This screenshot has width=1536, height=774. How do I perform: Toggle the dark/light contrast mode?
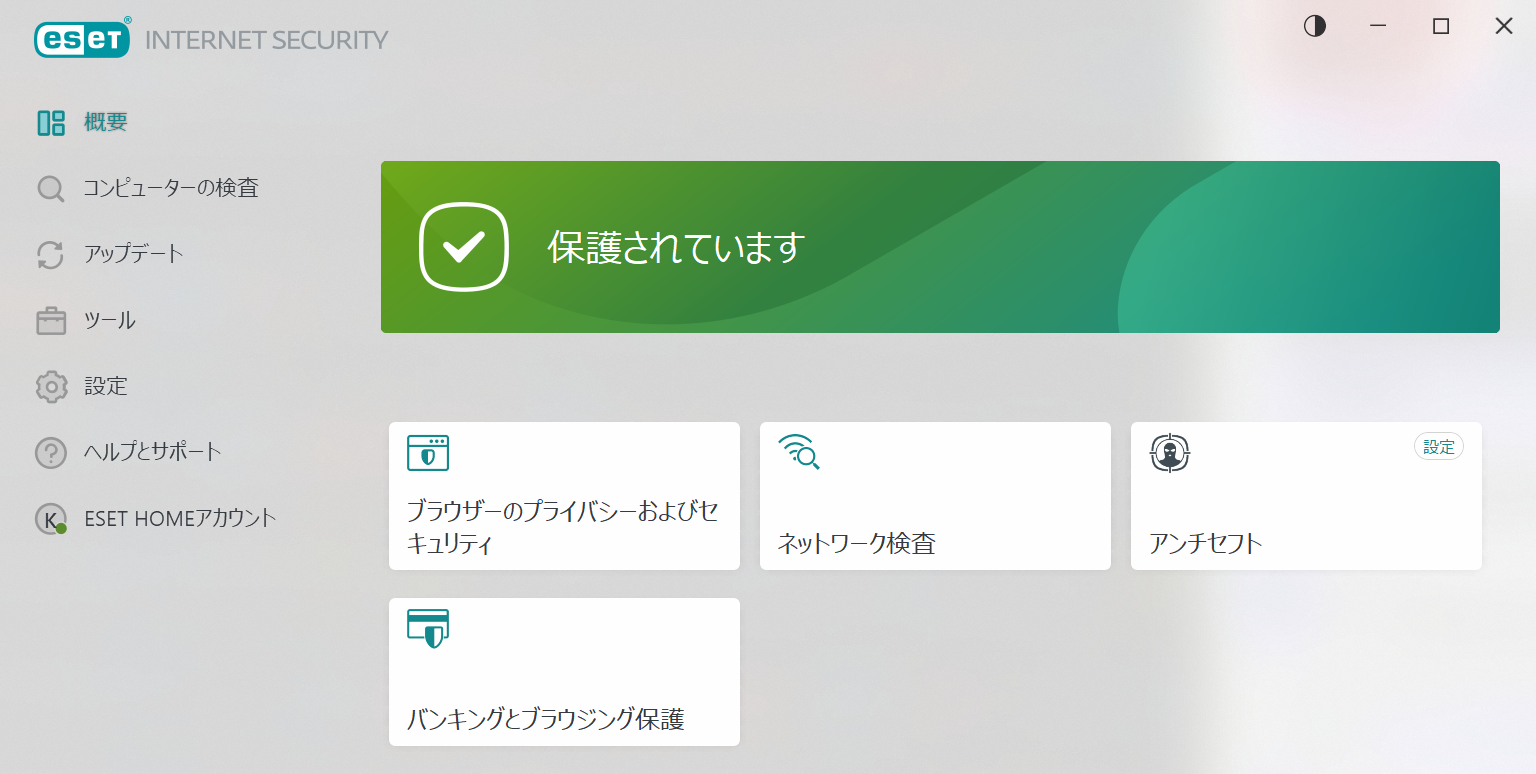point(1314,27)
